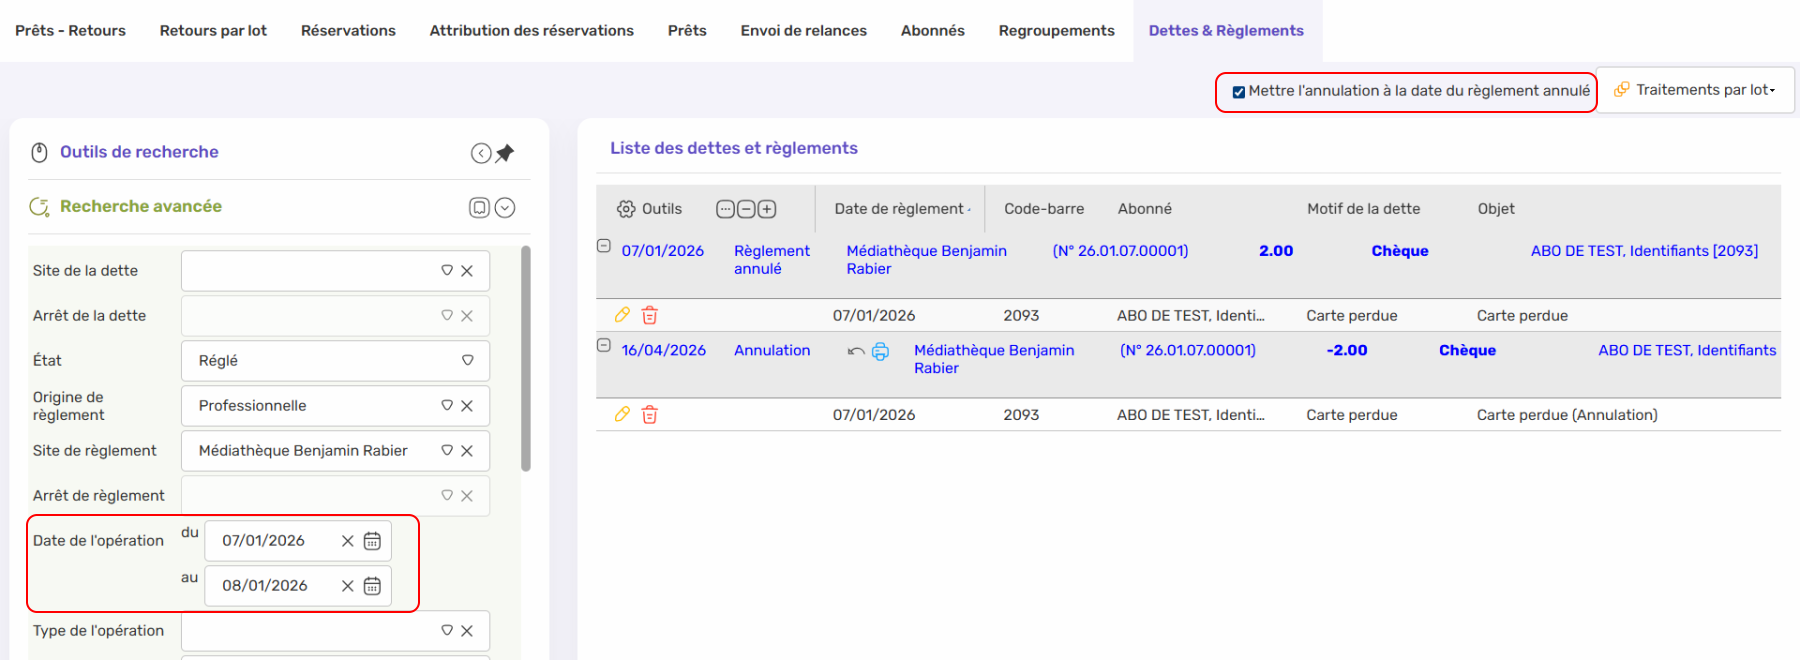Clear the Arrêt de la dette field
This screenshot has height=660, width=1800.
(x=467, y=316)
